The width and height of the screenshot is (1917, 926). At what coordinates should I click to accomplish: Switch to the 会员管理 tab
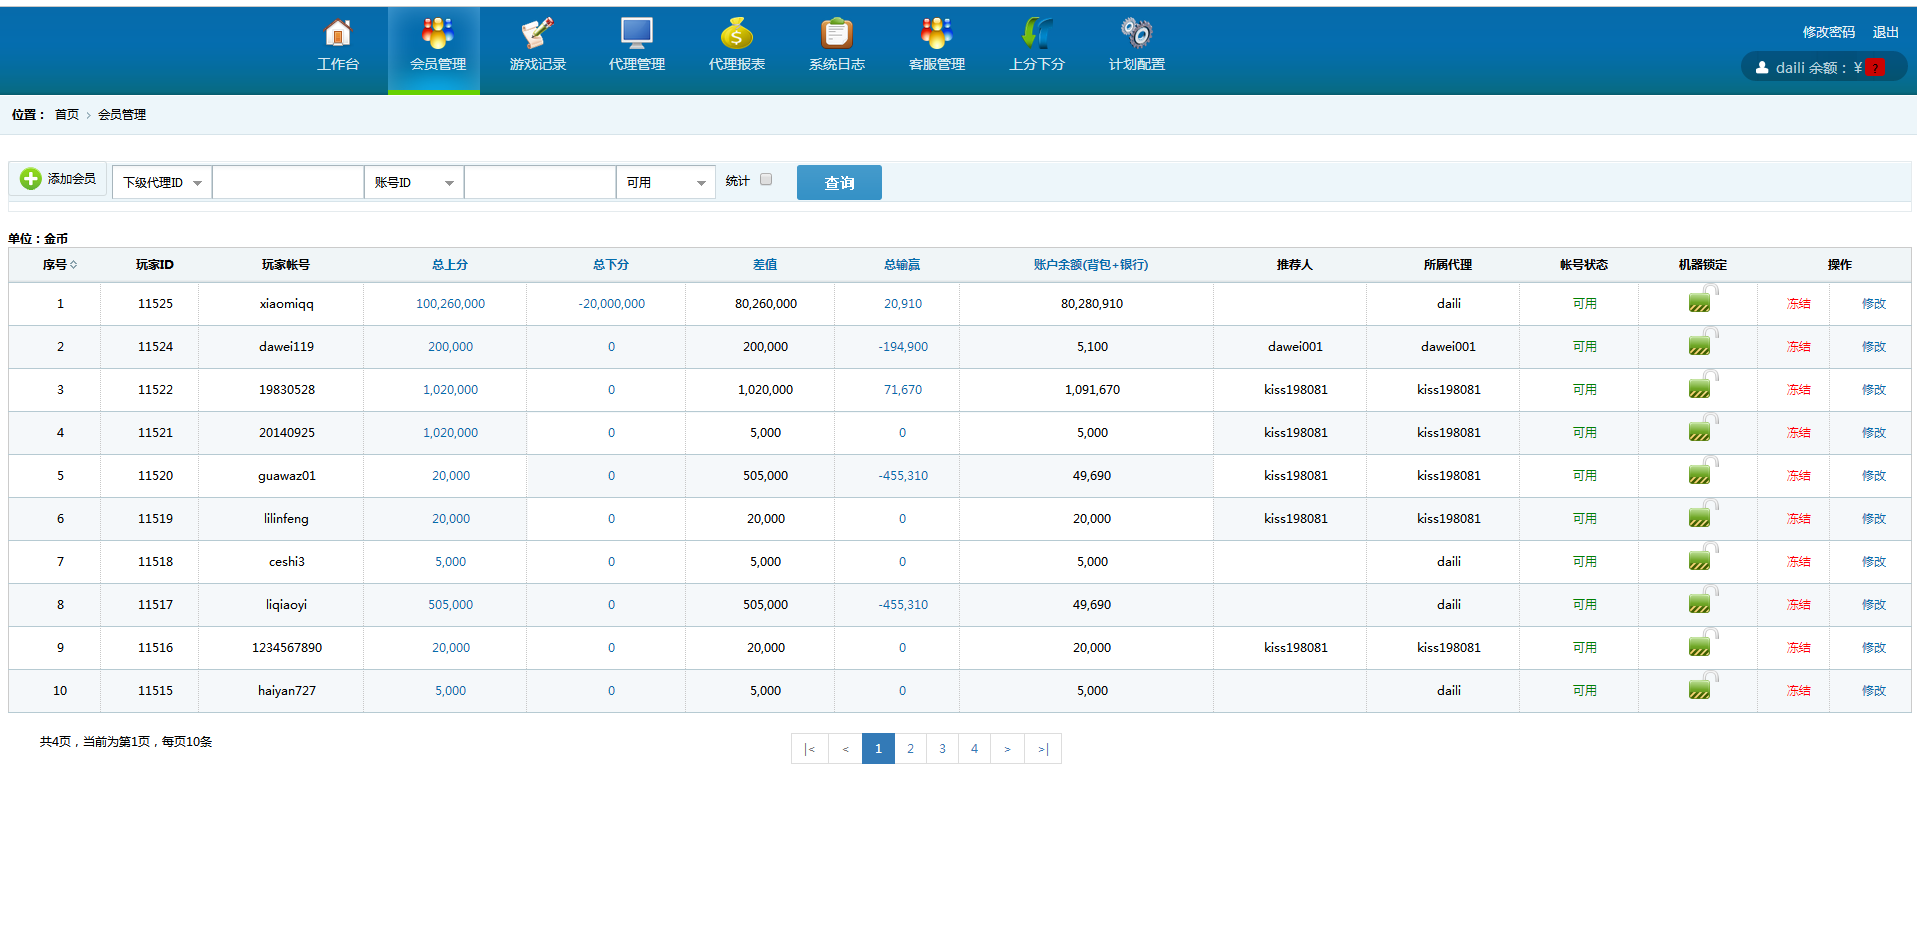[x=437, y=48]
